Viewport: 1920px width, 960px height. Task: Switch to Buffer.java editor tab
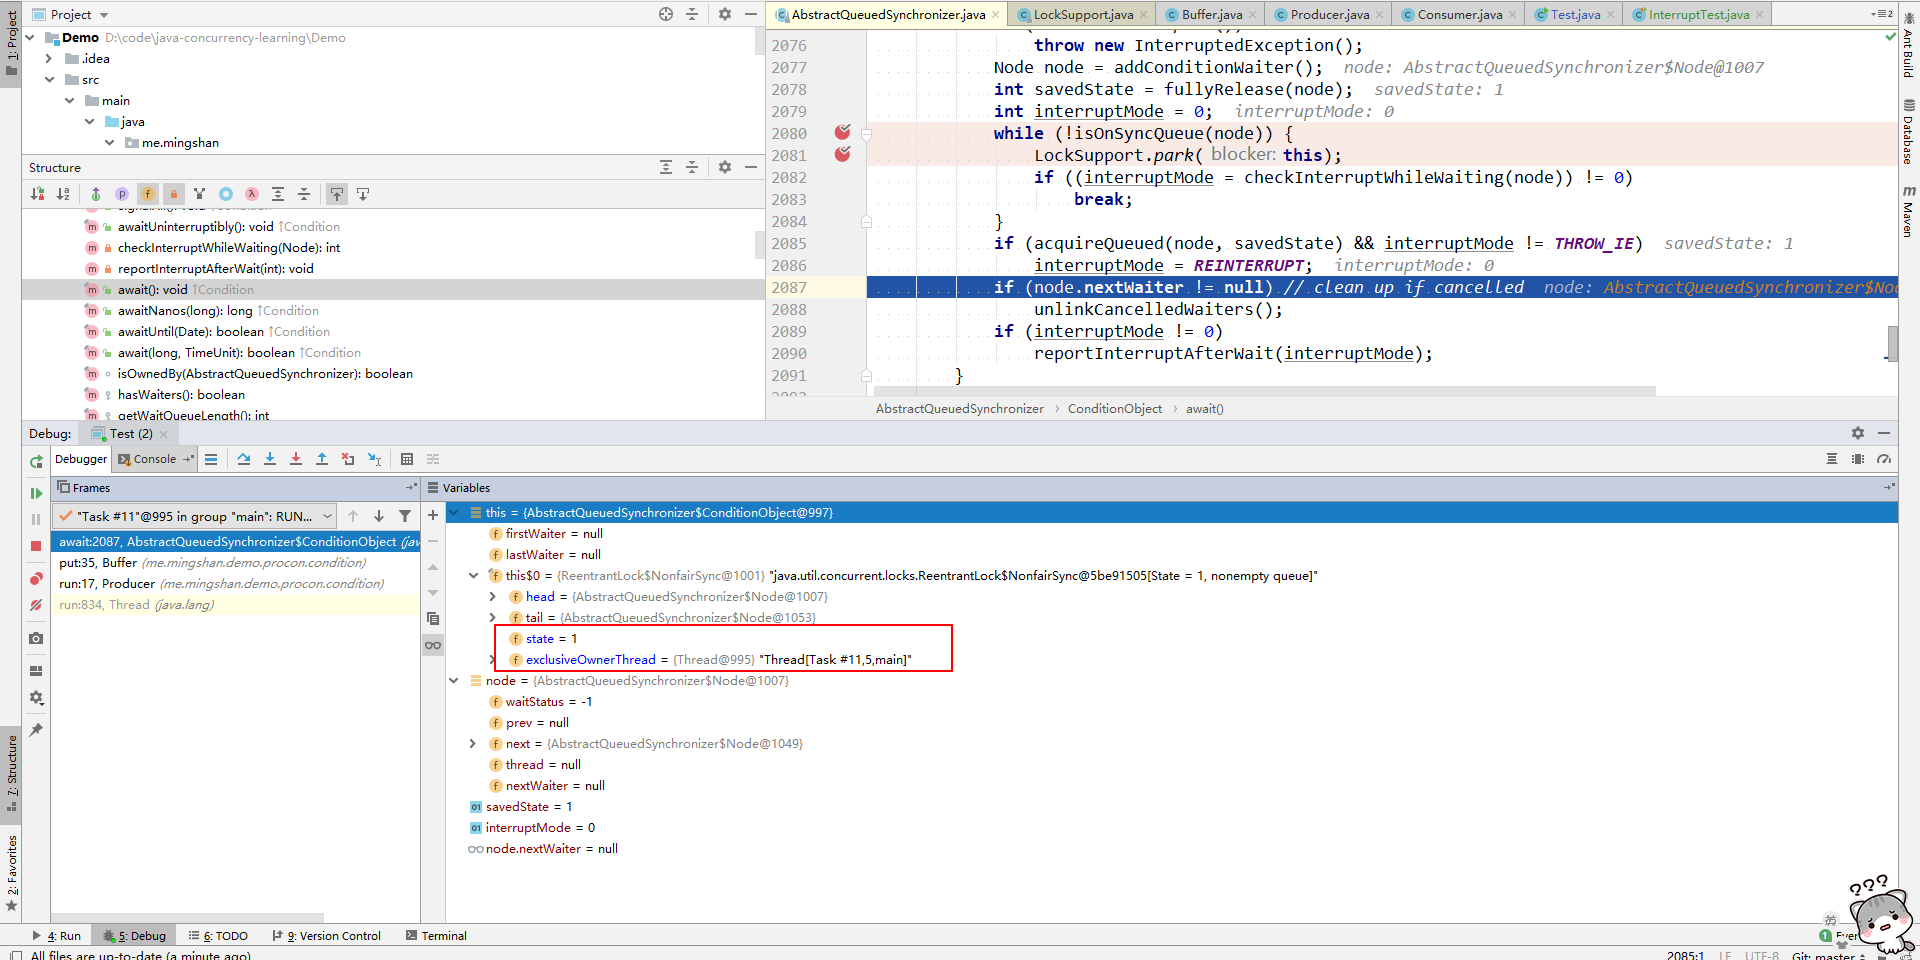[1212, 14]
